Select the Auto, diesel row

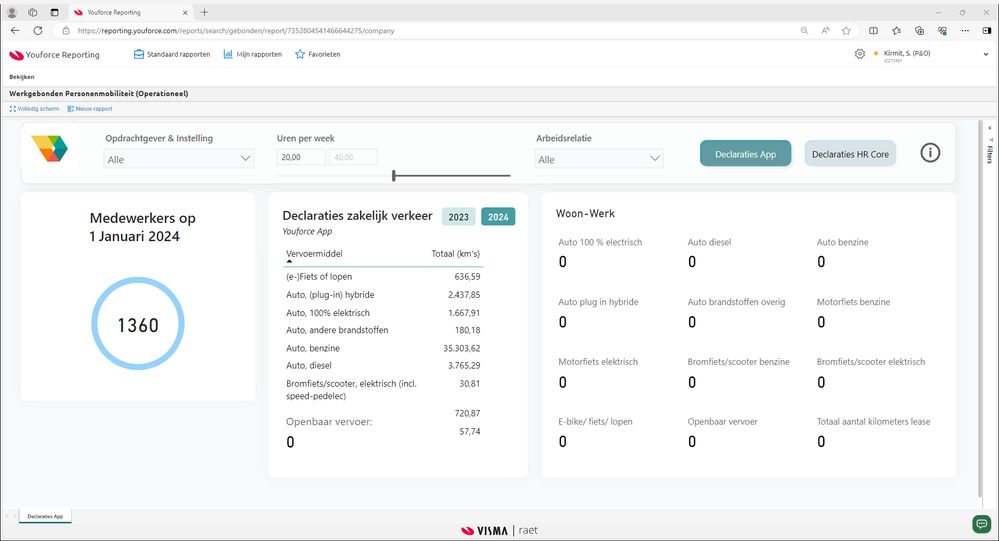tap(383, 366)
